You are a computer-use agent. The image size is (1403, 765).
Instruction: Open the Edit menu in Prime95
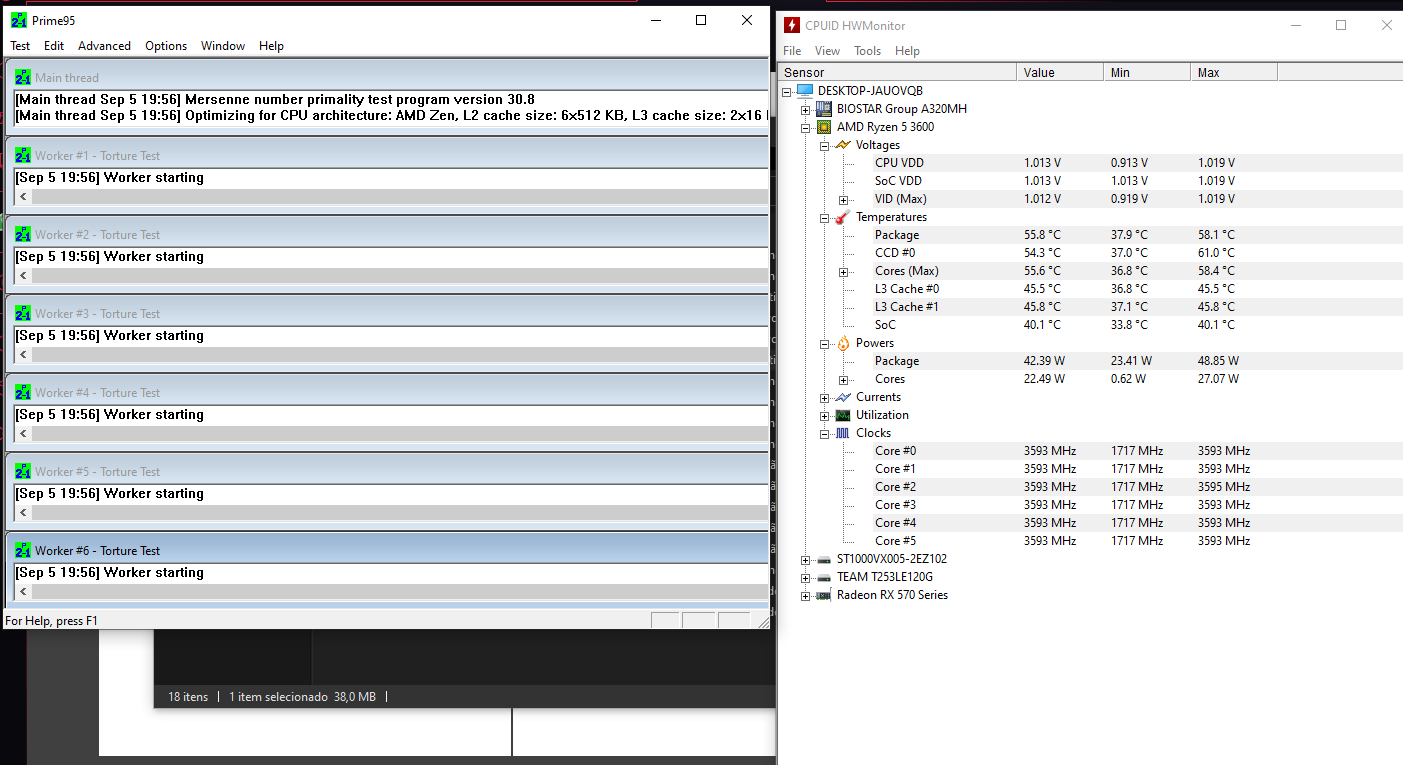(x=54, y=46)
